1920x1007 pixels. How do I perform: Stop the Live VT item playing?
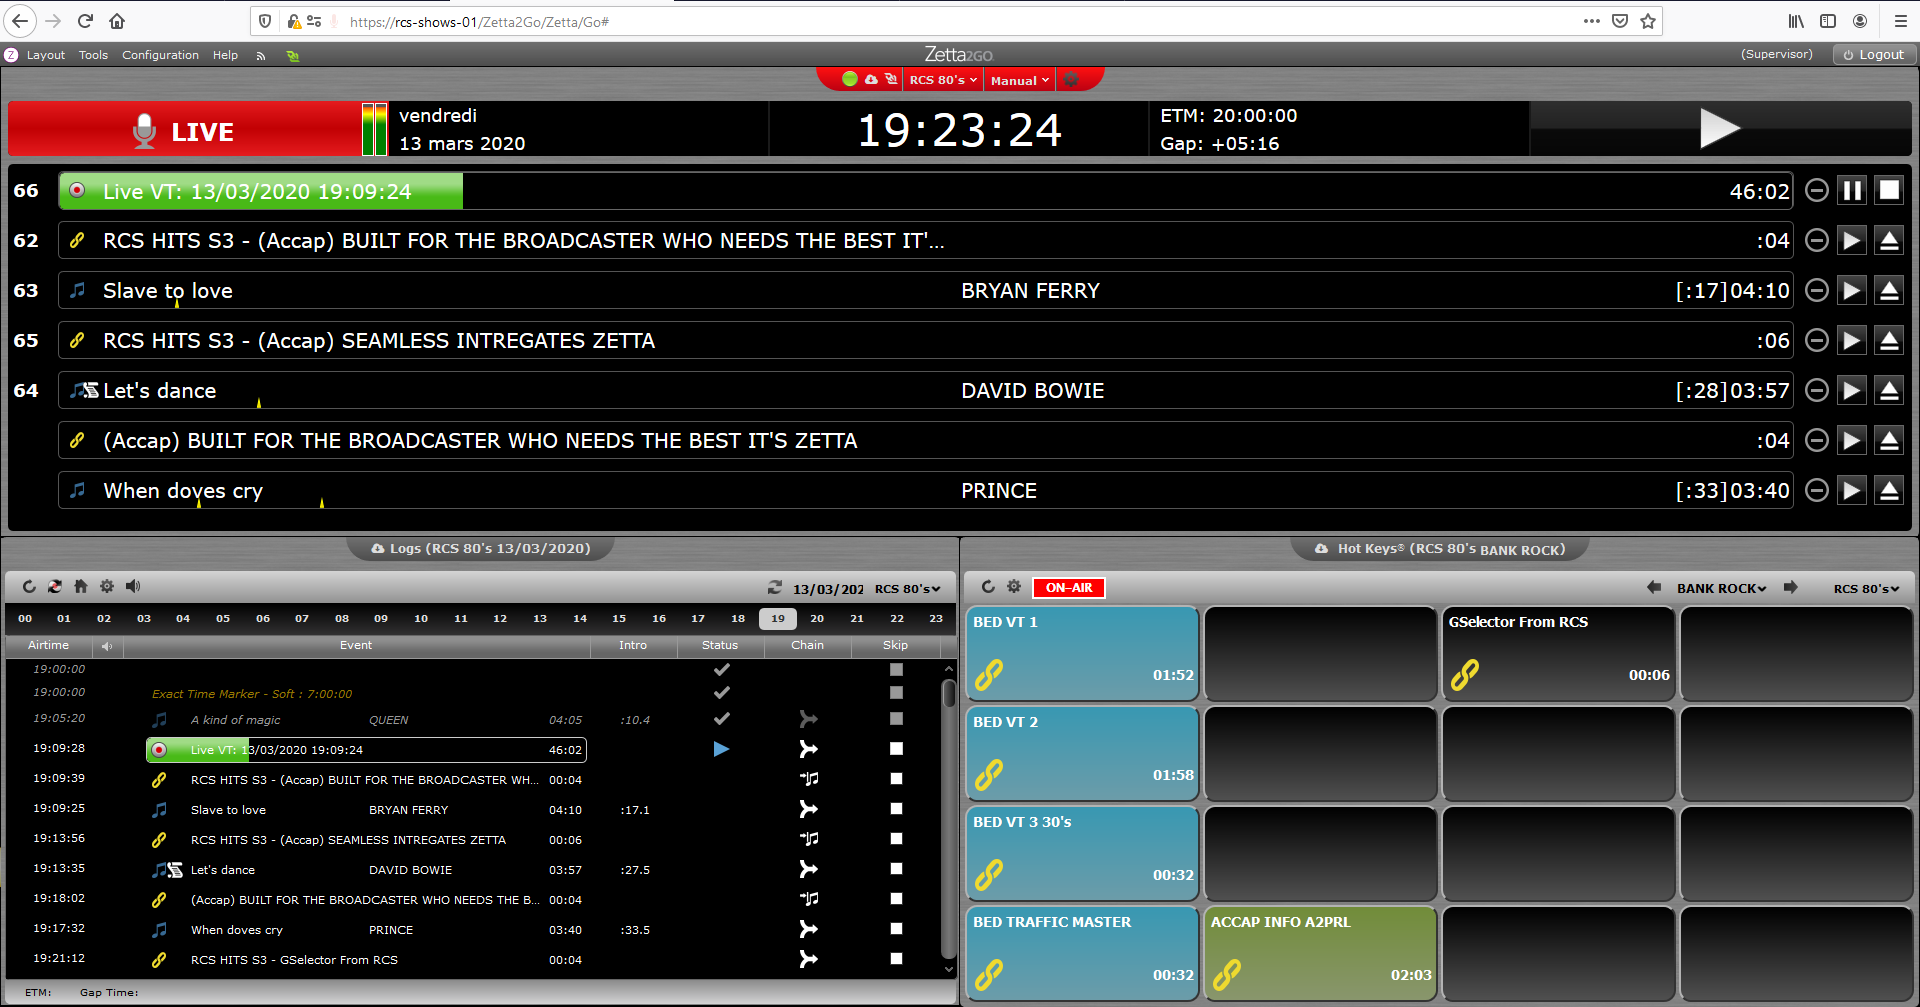pos(1889,191)
